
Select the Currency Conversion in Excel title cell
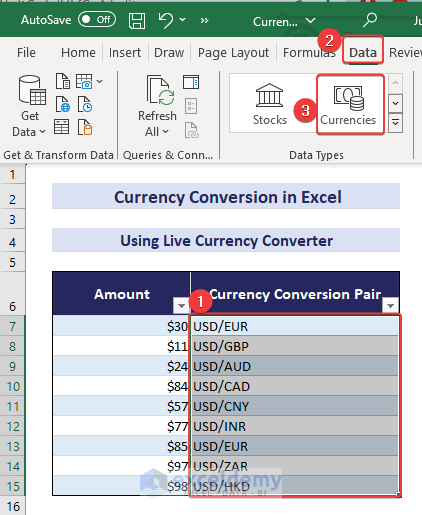(x=226, y=196)
